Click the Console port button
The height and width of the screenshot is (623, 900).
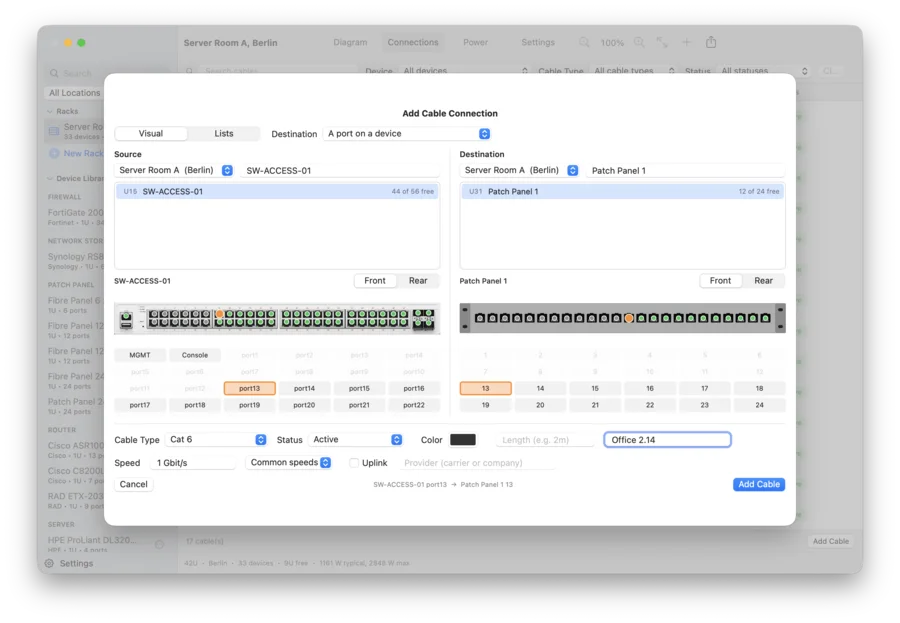coord(195,355)
